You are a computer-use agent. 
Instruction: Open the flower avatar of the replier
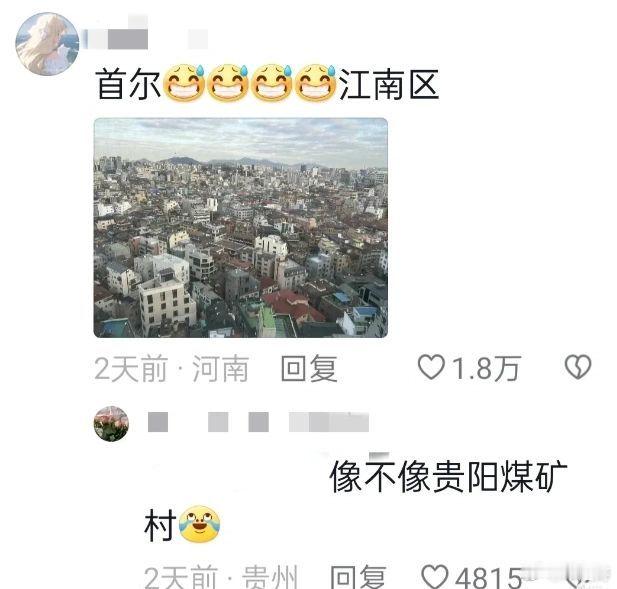(x=111, y=424)
